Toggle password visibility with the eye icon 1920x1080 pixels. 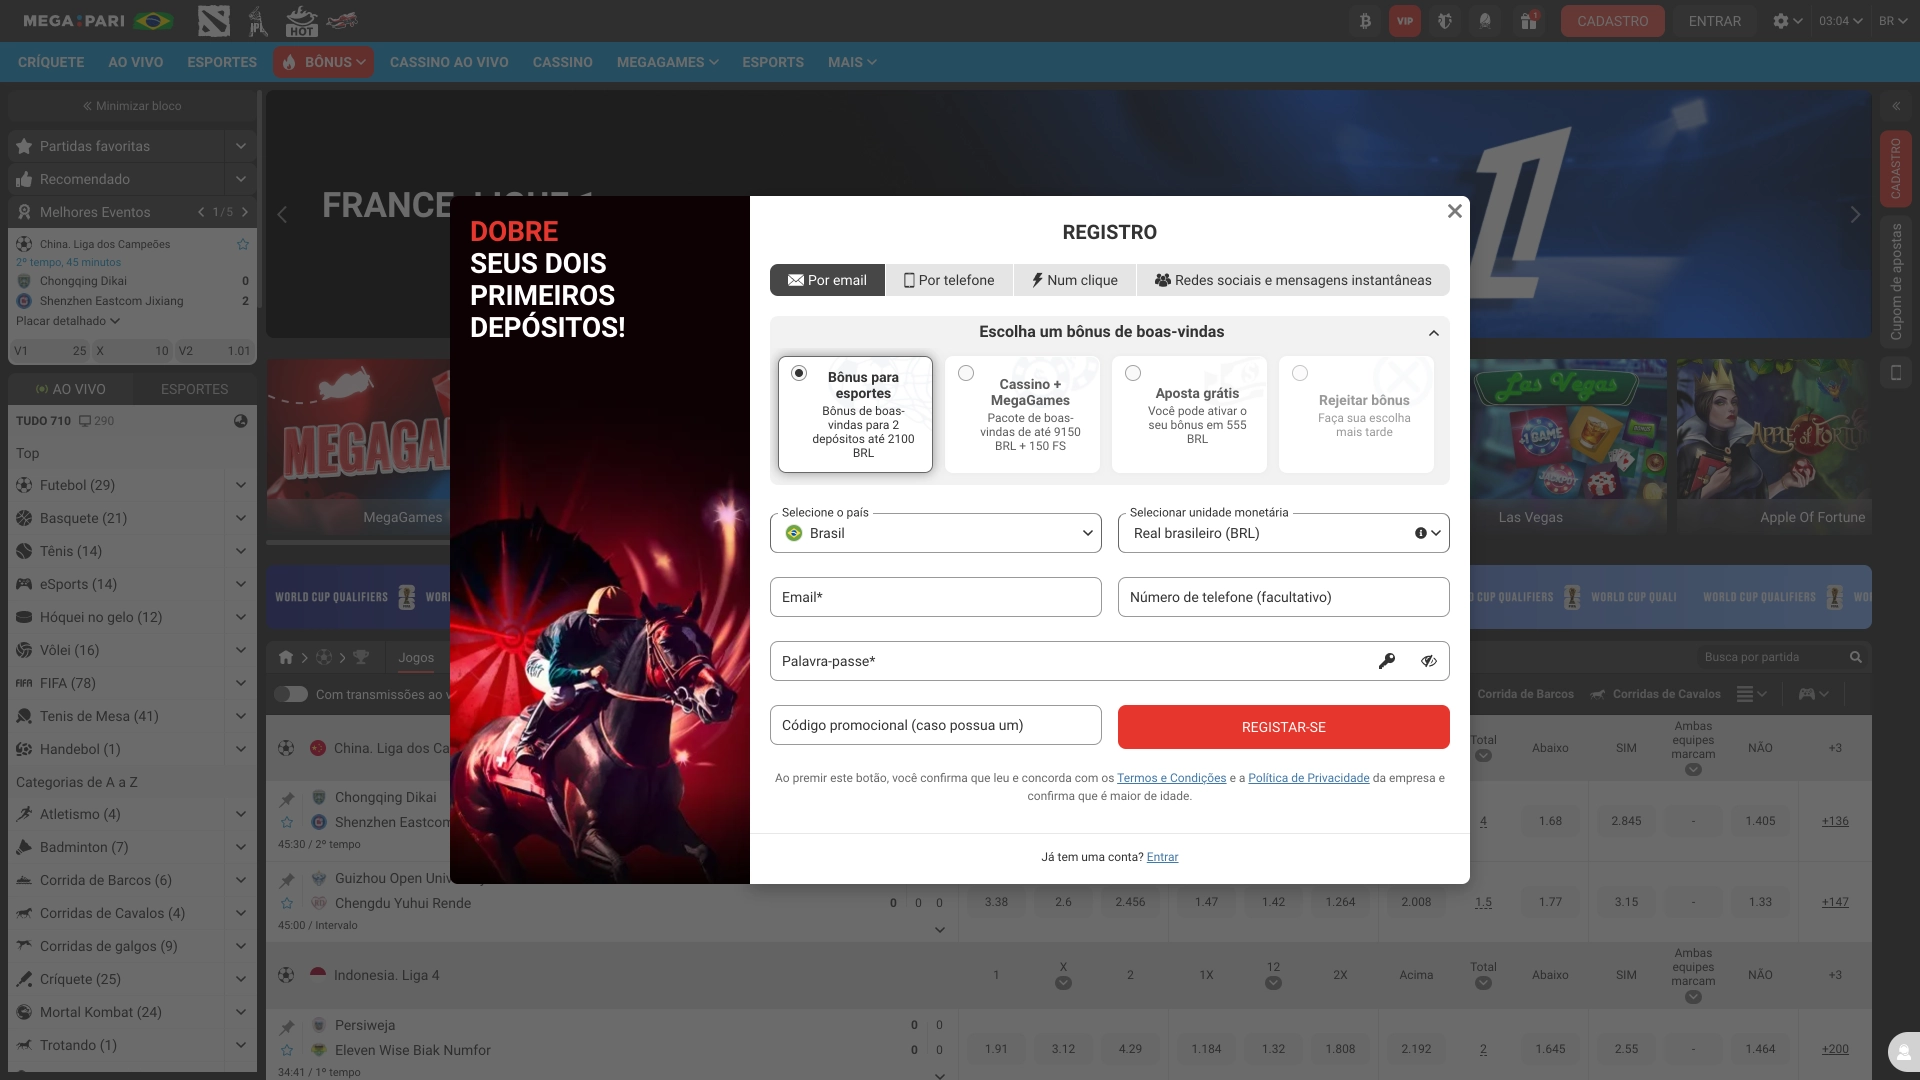[x=1428, y=661]
